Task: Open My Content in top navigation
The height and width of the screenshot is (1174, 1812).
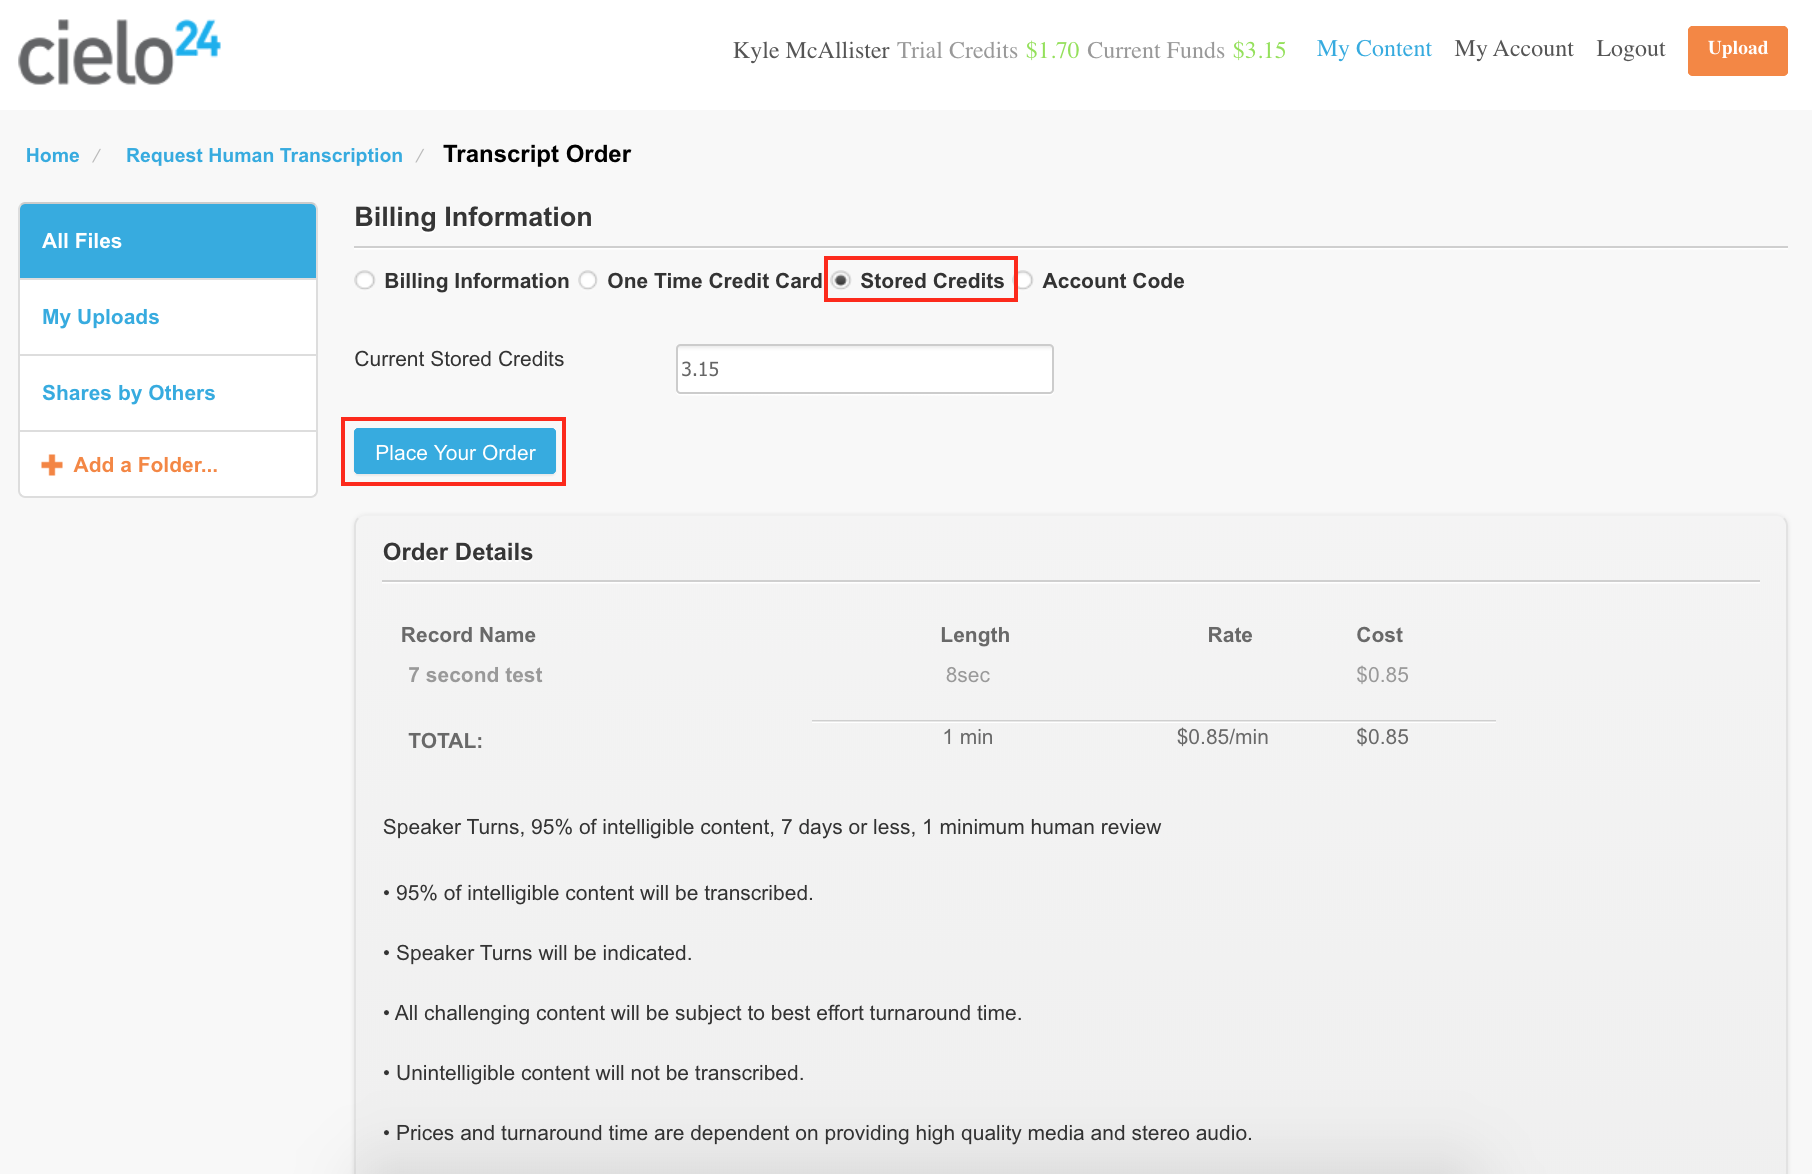Action: click(x=1374, y=48)
